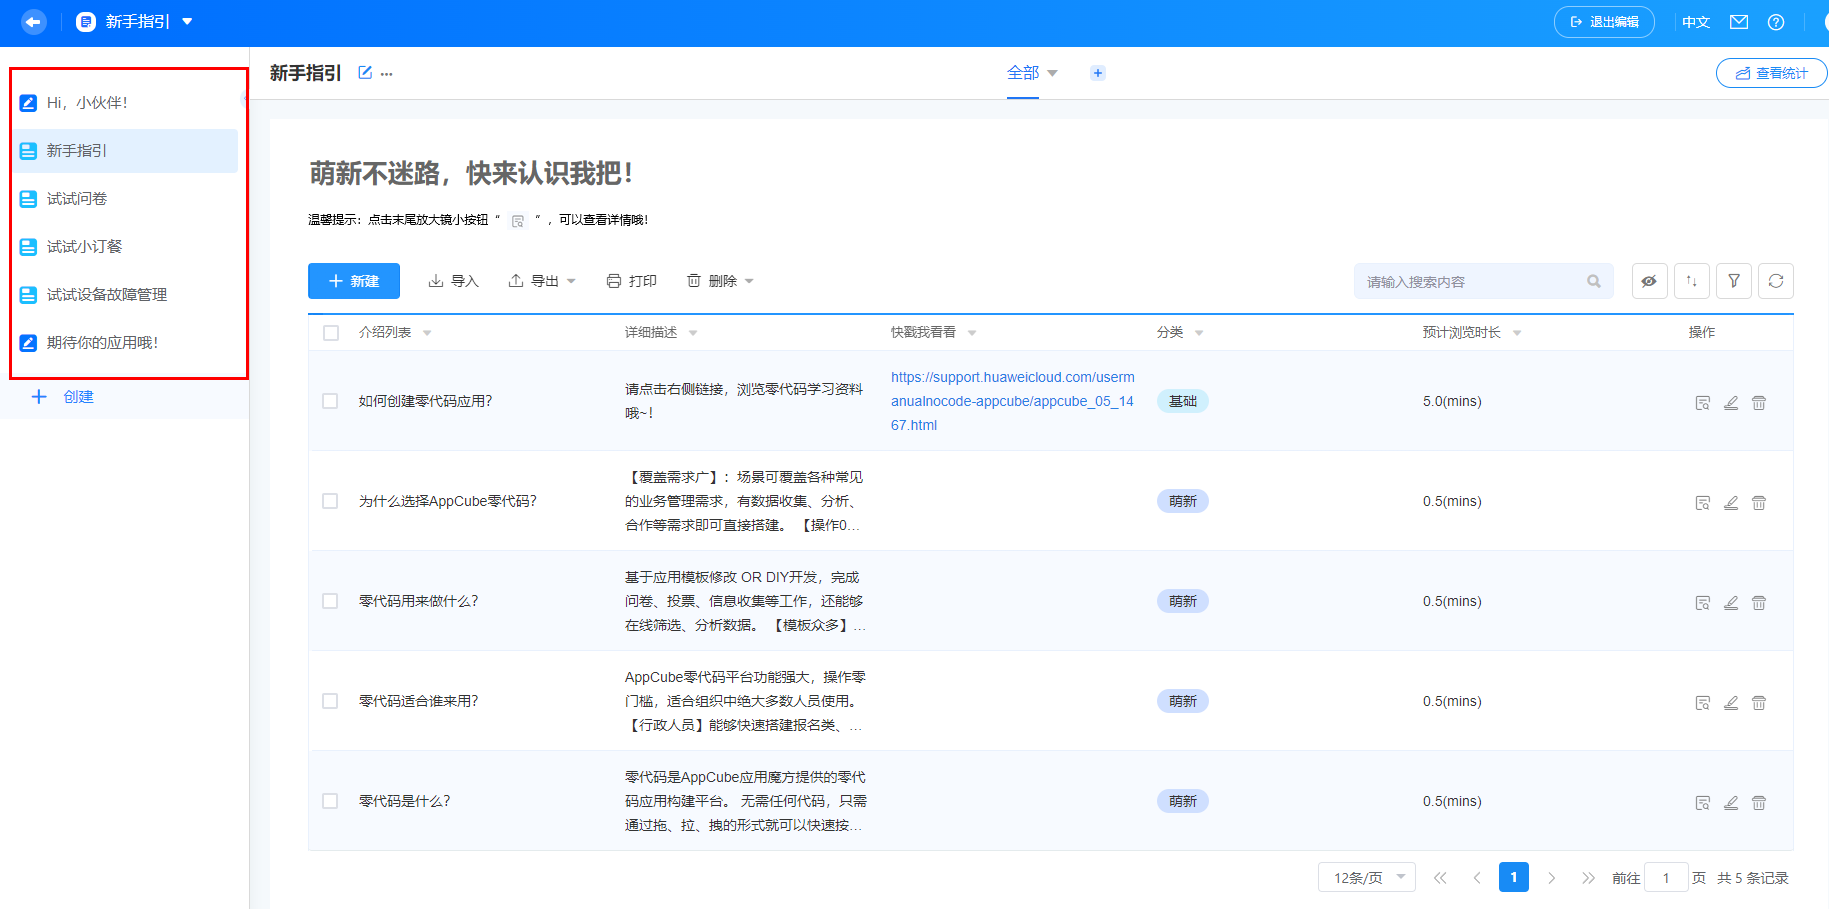Screen dimensions: 1829x909
Task: Click the back arrow in the top-left corner
Action: pyautogui.click(x=33, y=21)
